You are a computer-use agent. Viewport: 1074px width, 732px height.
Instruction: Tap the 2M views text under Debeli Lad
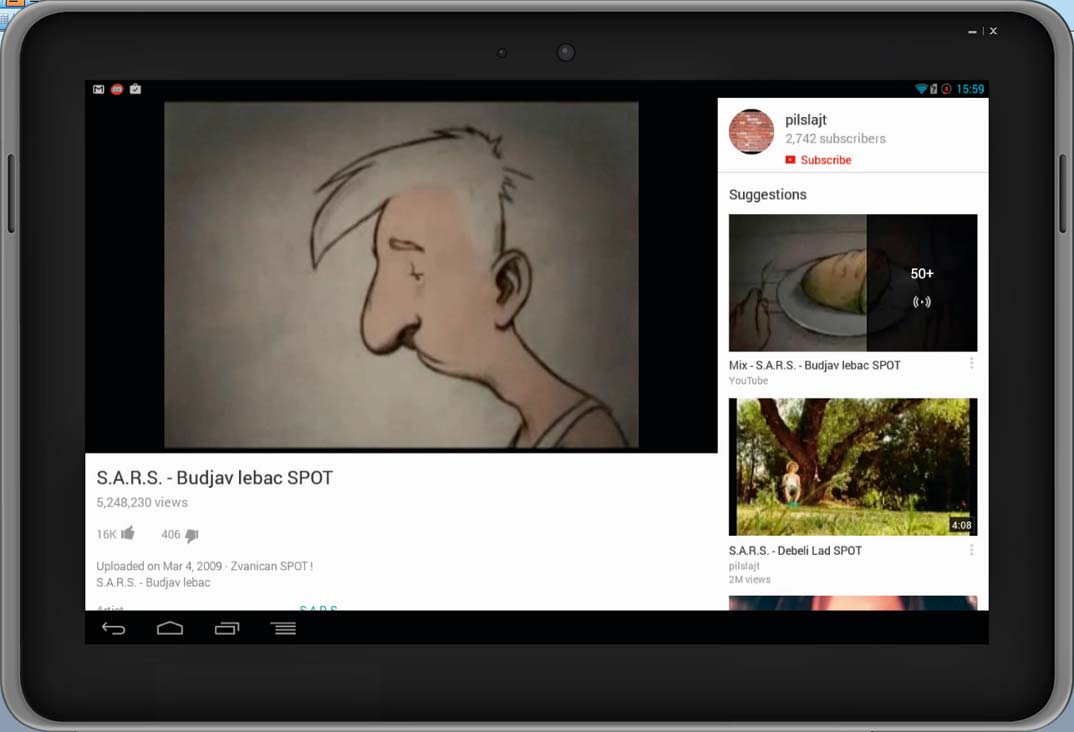click(749, 579)
